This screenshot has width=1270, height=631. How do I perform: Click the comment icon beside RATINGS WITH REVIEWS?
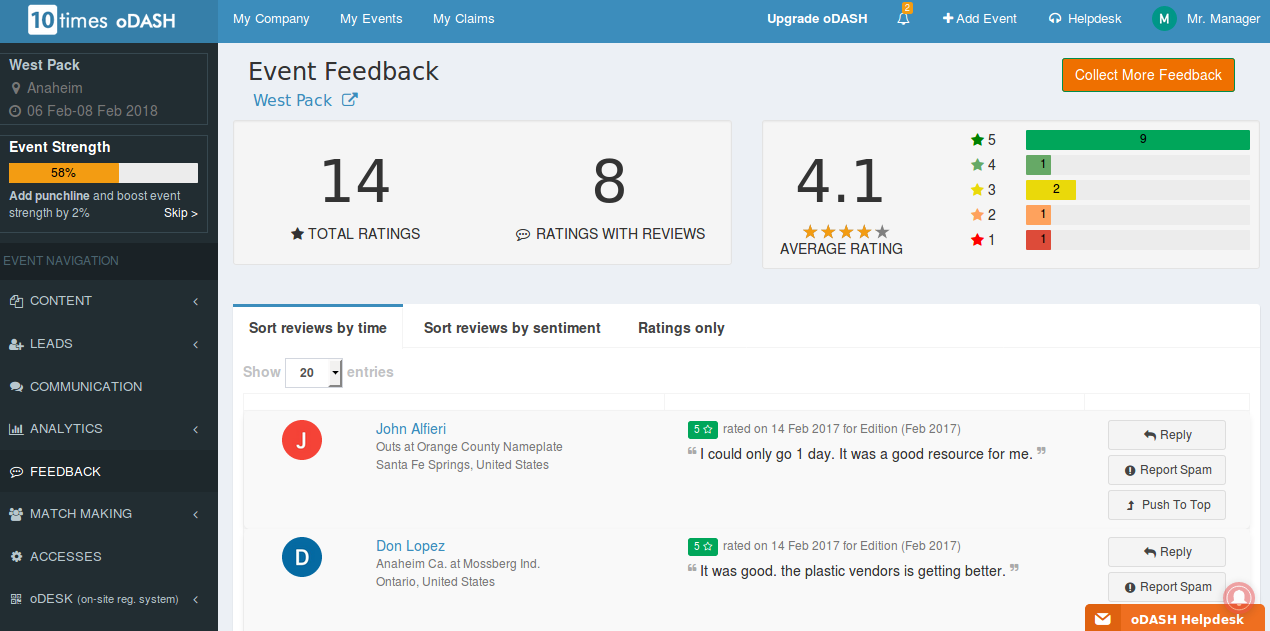tap(523, 235)
